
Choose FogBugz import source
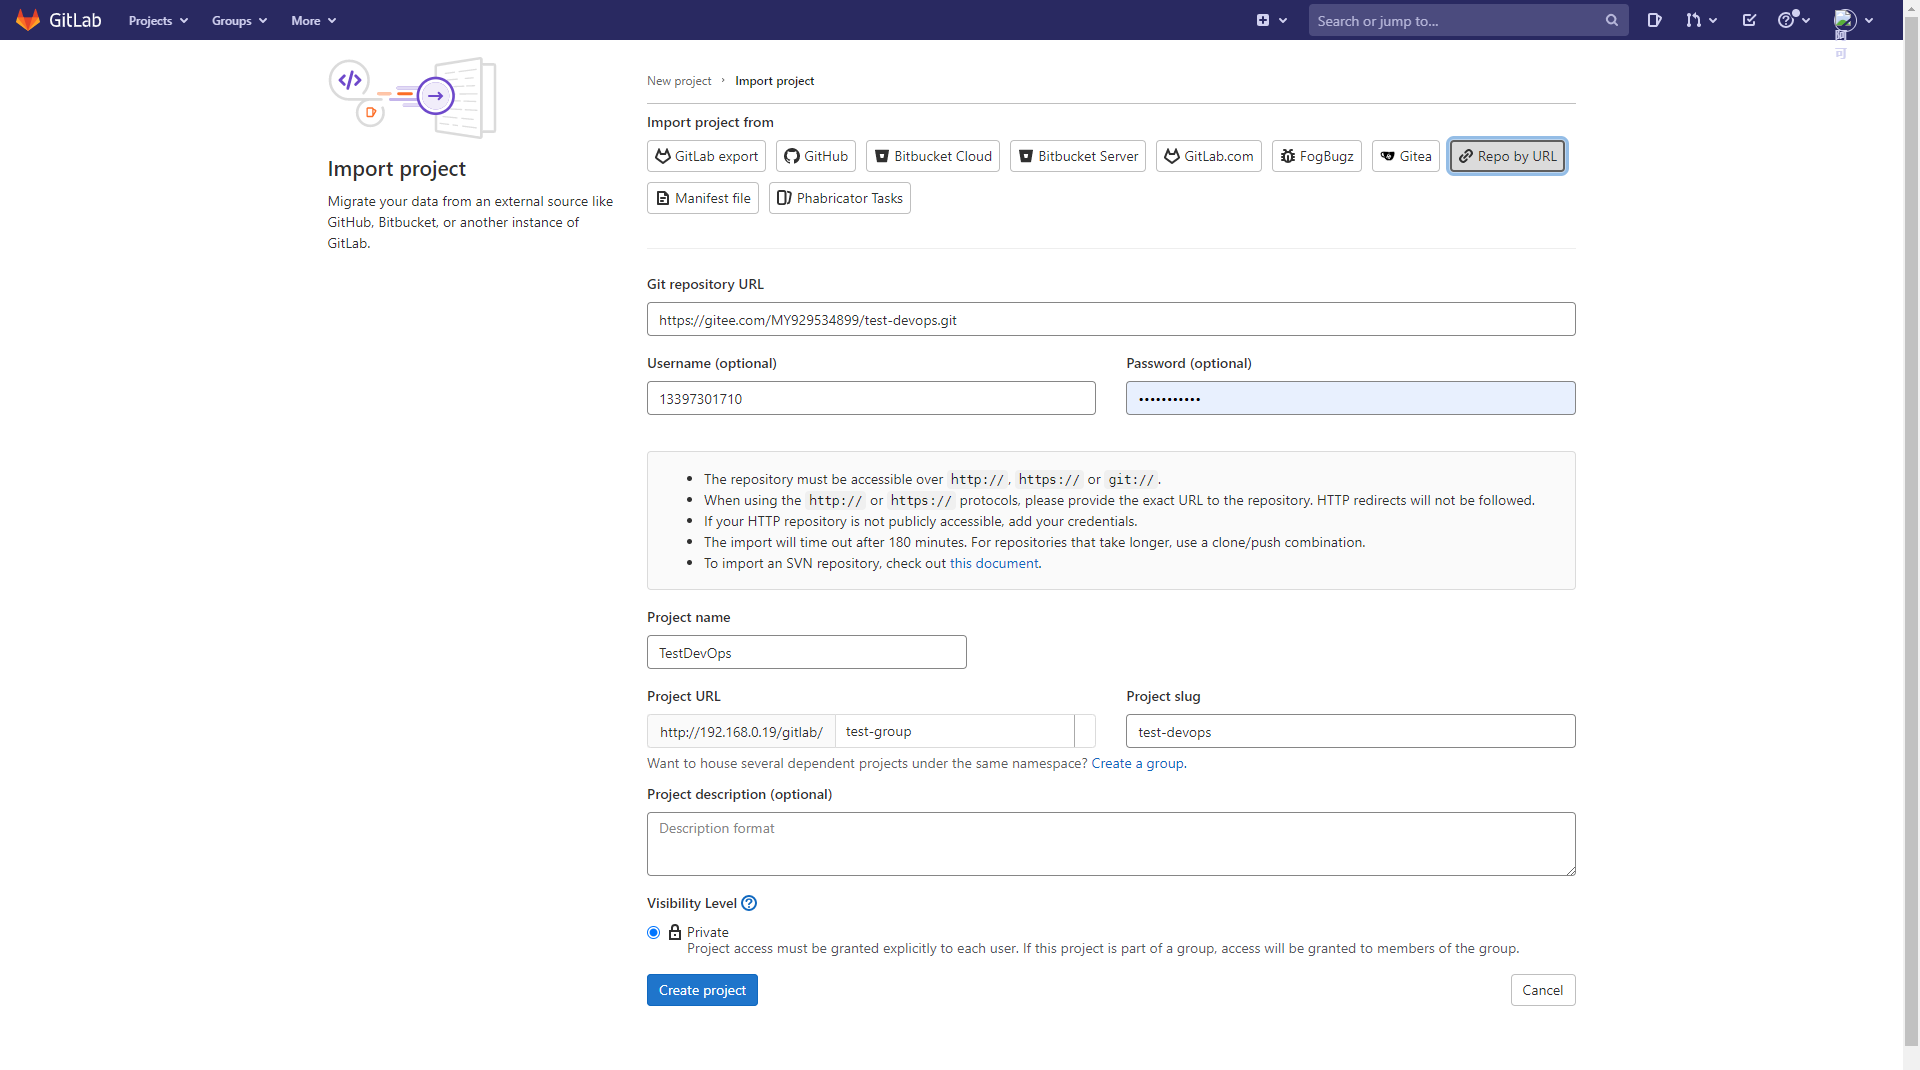pyautogui.click(x=1317, y=156)
